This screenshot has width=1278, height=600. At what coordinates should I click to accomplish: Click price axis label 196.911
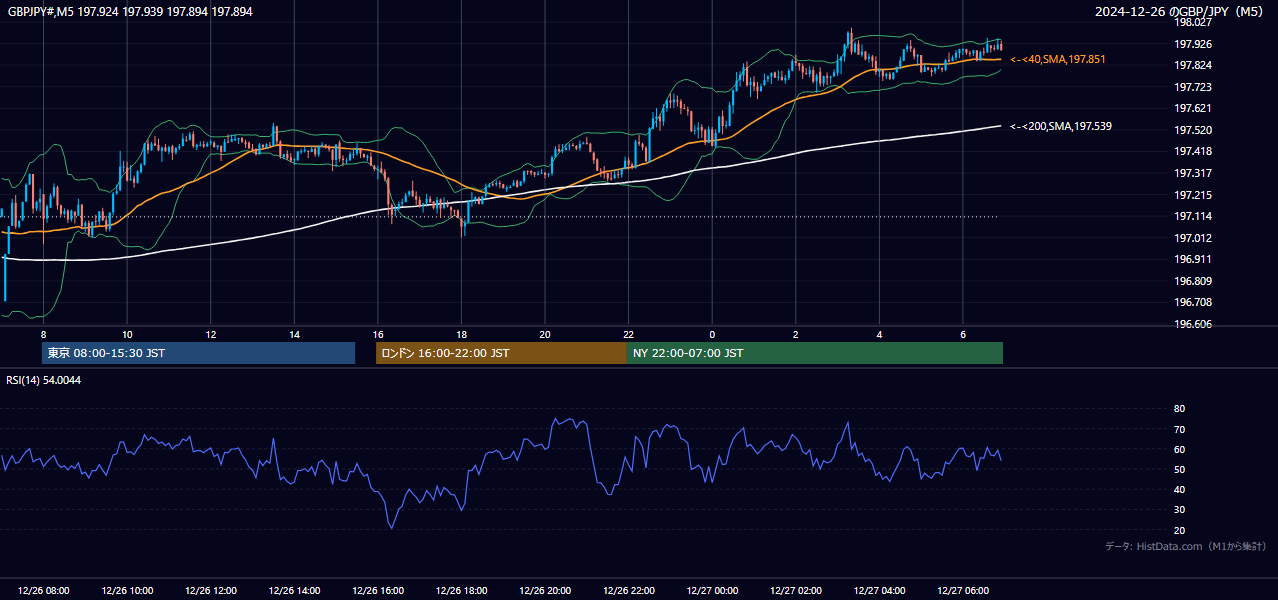point(1192,259)
